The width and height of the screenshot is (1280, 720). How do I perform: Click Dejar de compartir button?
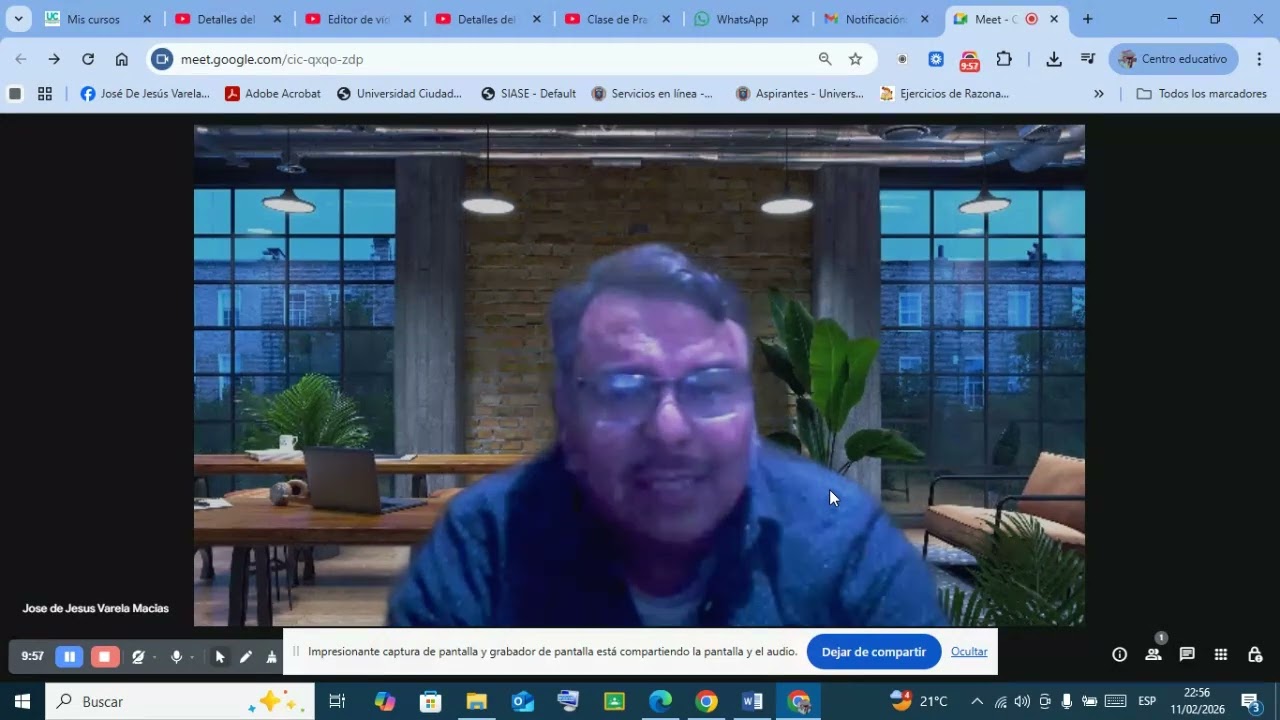click(x=874, y=652)
